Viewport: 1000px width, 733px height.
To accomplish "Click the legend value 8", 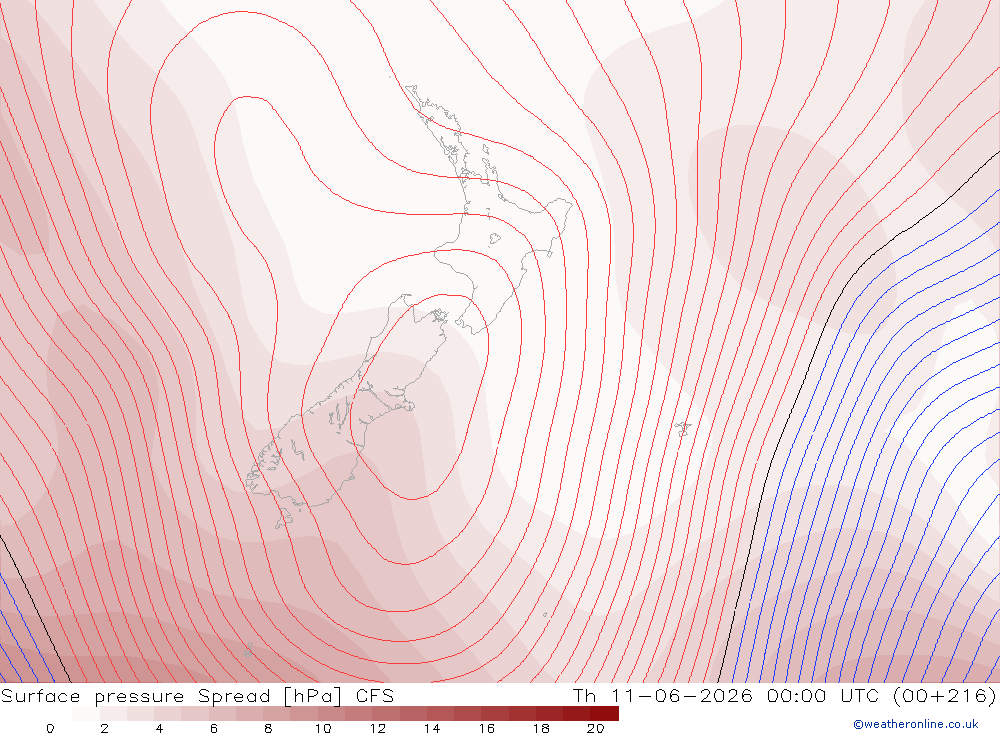I will point(268,728).
